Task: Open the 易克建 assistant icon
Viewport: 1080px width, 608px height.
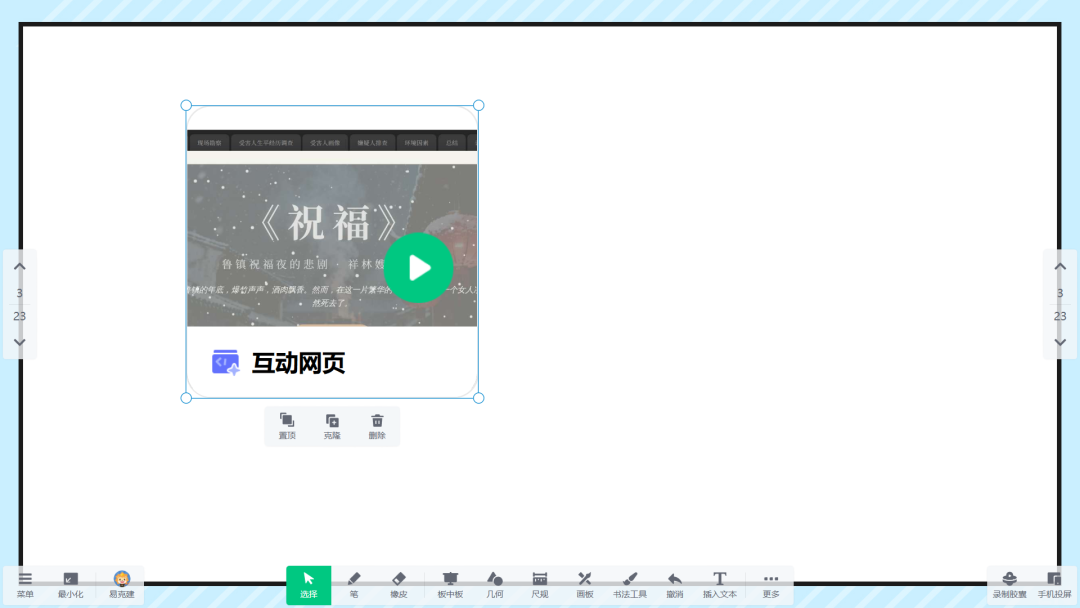Action: 122,585
